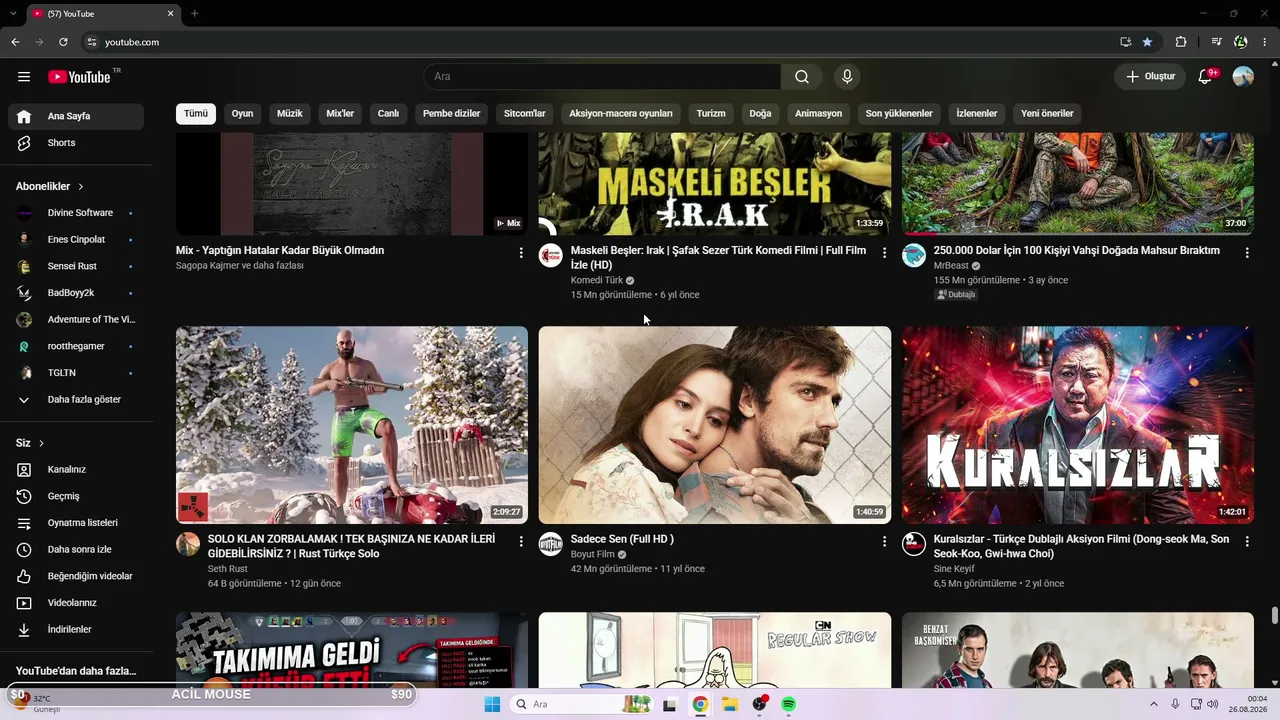Open the Windows Start menu
Viewport: 1280px width, 720px height.
492,704
